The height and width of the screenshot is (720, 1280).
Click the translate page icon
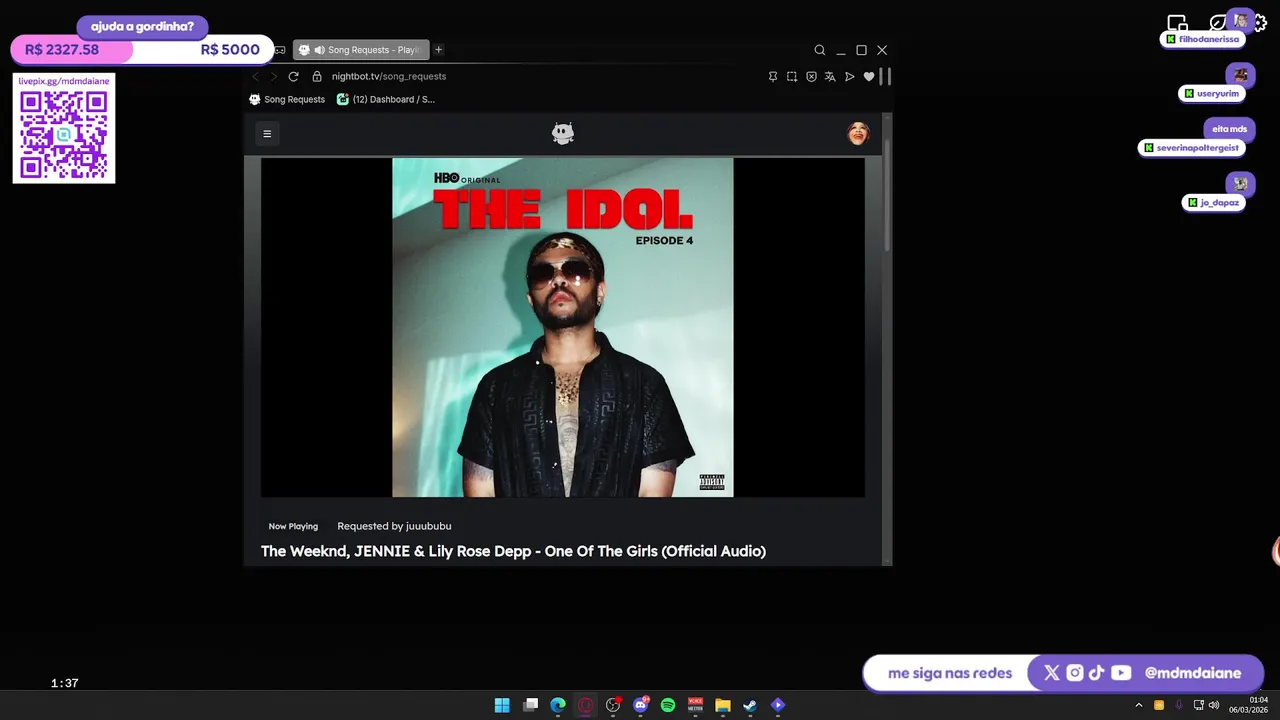[x=830, y=76]
